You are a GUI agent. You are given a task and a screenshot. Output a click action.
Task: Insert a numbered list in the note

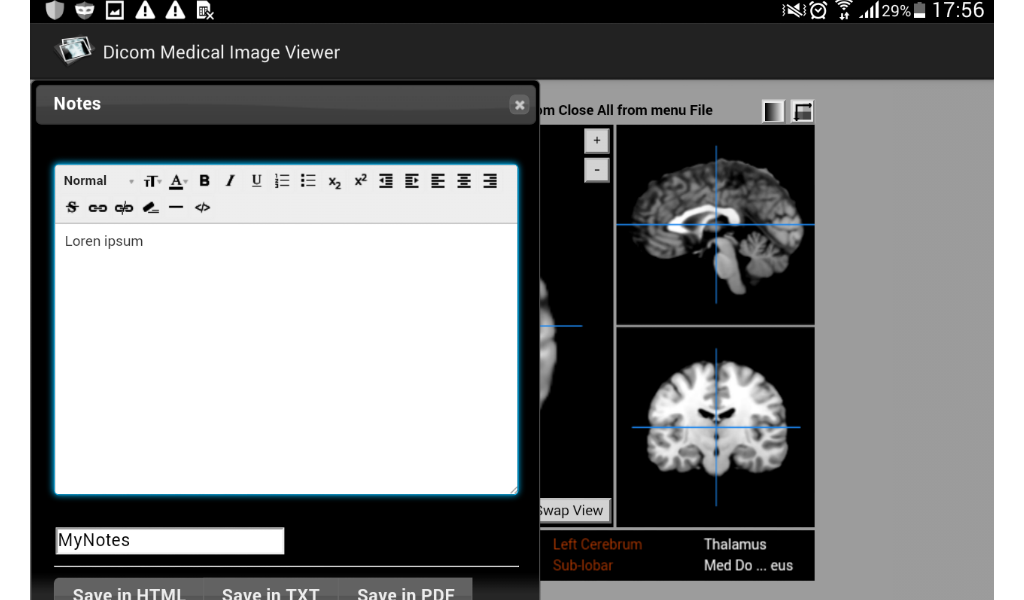281,181
